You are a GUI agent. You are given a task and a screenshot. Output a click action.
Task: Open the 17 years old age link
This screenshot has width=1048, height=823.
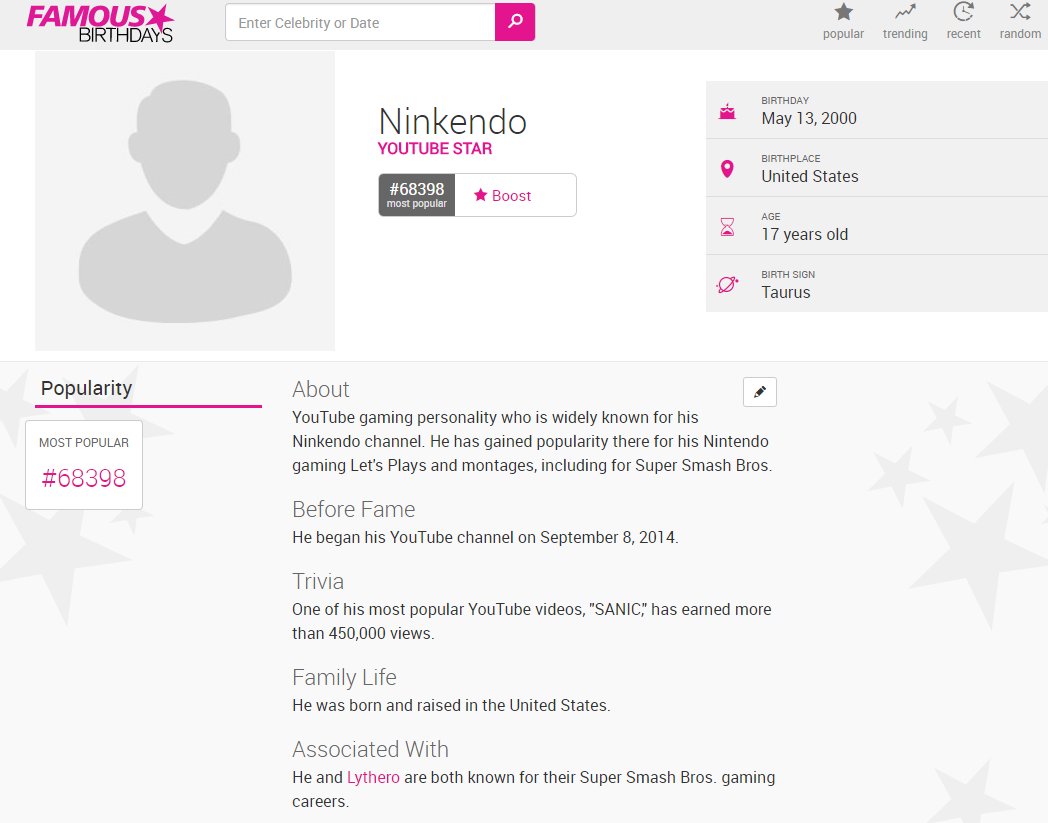(805, 235)
